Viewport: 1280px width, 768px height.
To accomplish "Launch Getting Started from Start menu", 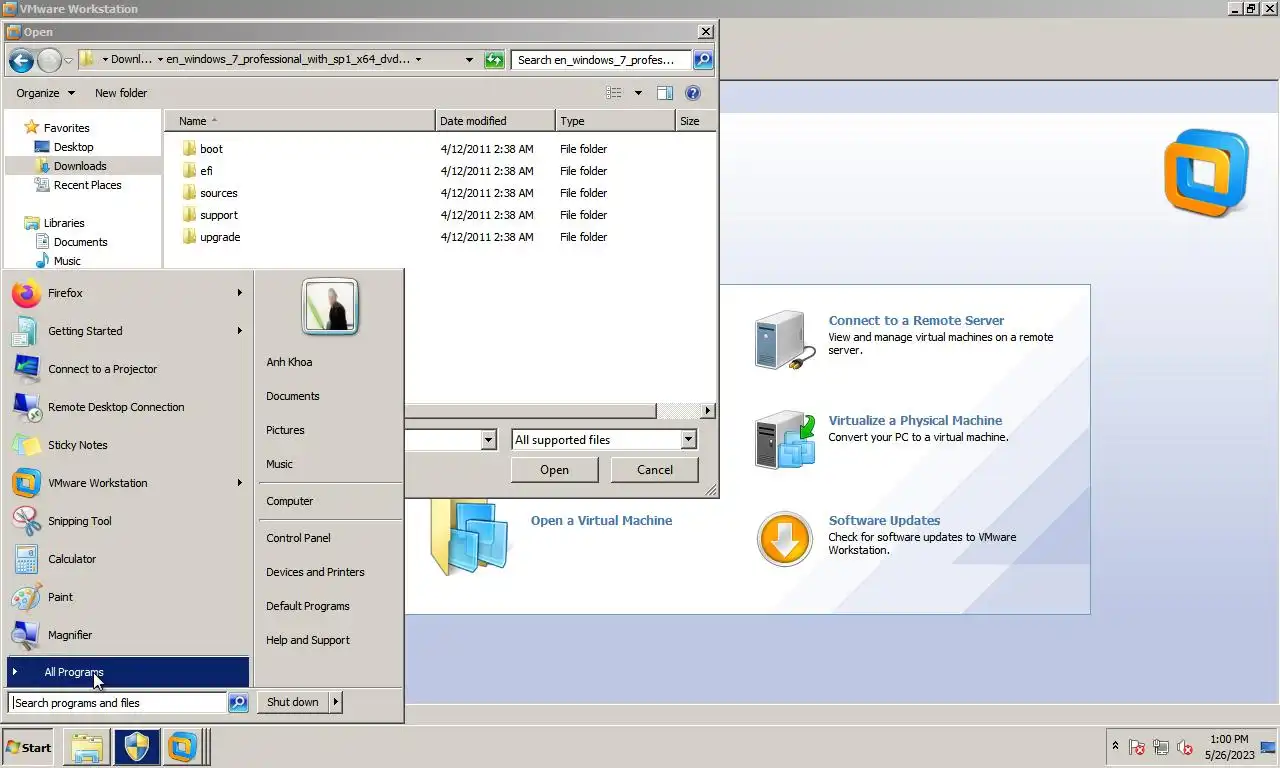I will [x=128, y=331].
